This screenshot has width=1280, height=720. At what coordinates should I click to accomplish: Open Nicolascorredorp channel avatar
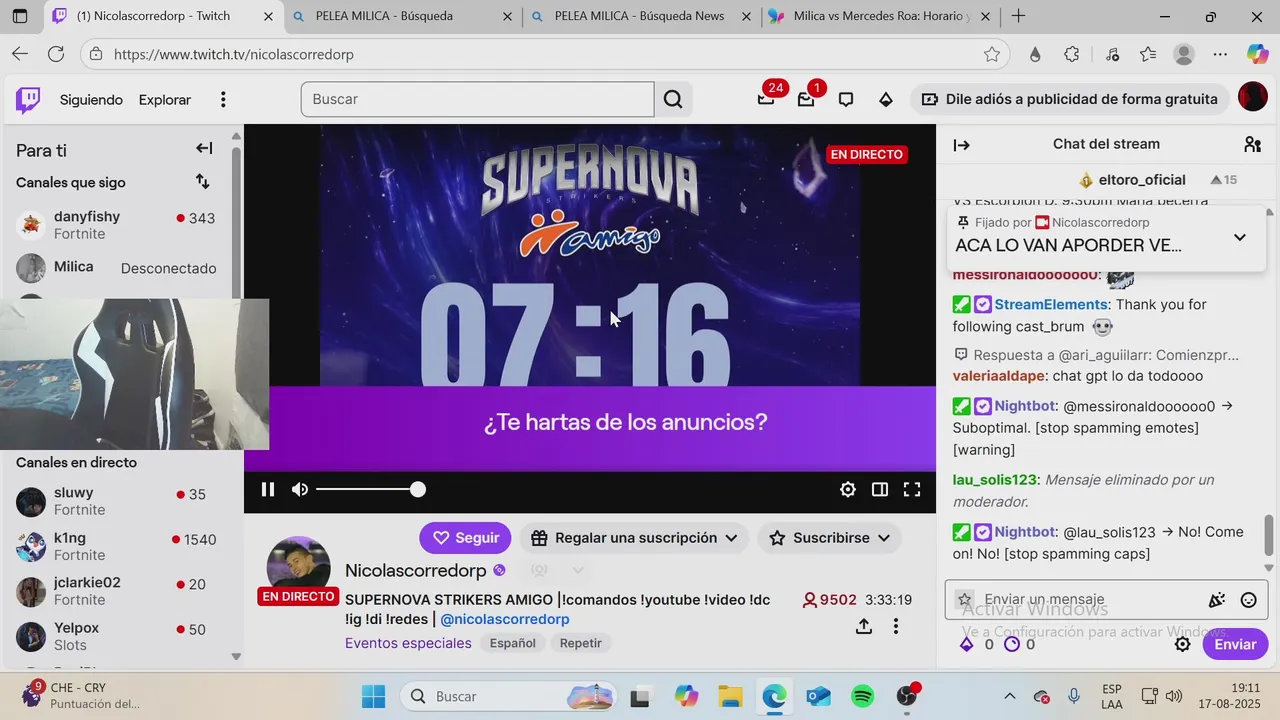tap(298, 567)
